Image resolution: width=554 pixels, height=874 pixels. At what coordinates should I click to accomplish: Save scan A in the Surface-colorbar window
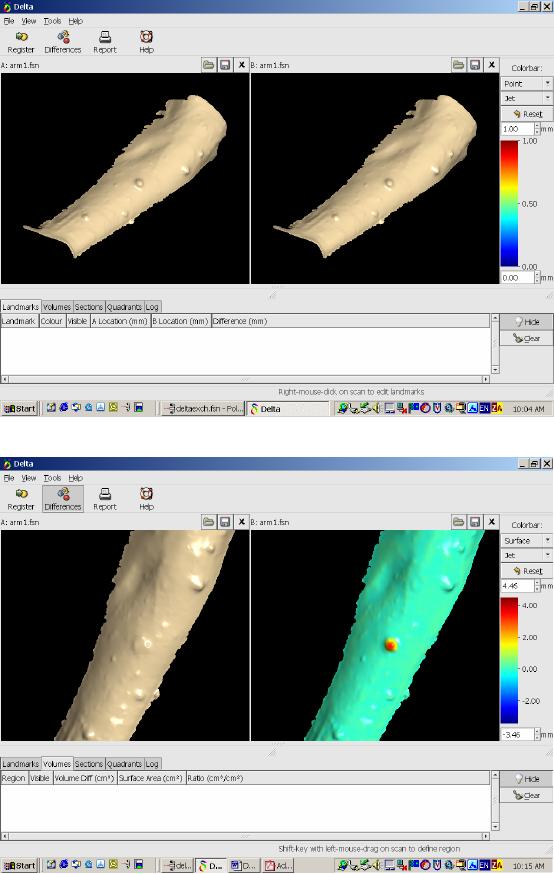[225, 522]
